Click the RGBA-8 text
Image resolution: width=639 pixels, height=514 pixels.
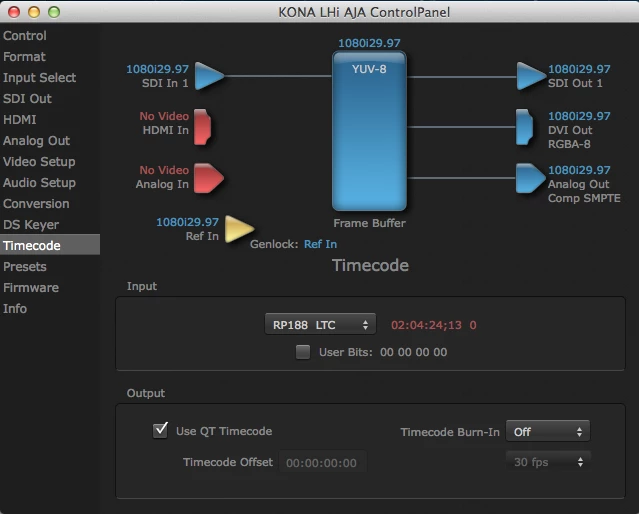[569, 144]
